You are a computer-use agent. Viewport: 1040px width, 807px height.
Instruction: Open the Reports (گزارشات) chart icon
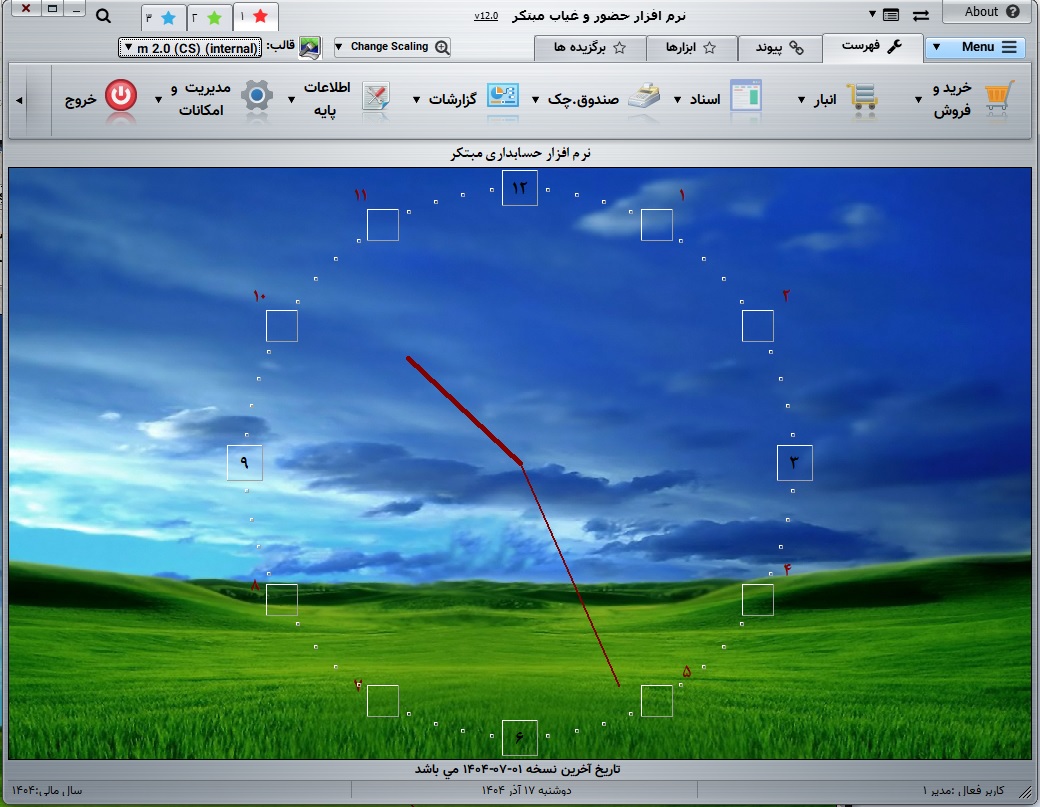502,97
